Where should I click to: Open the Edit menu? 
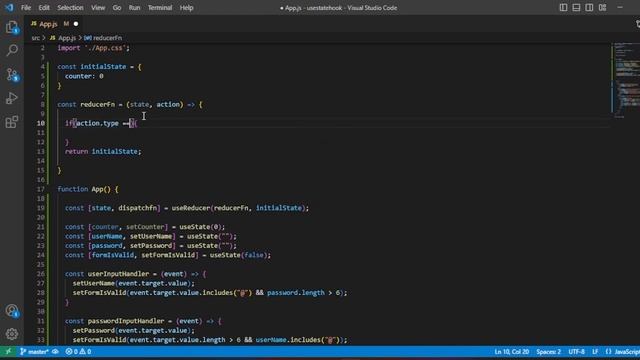pos(44,7)
